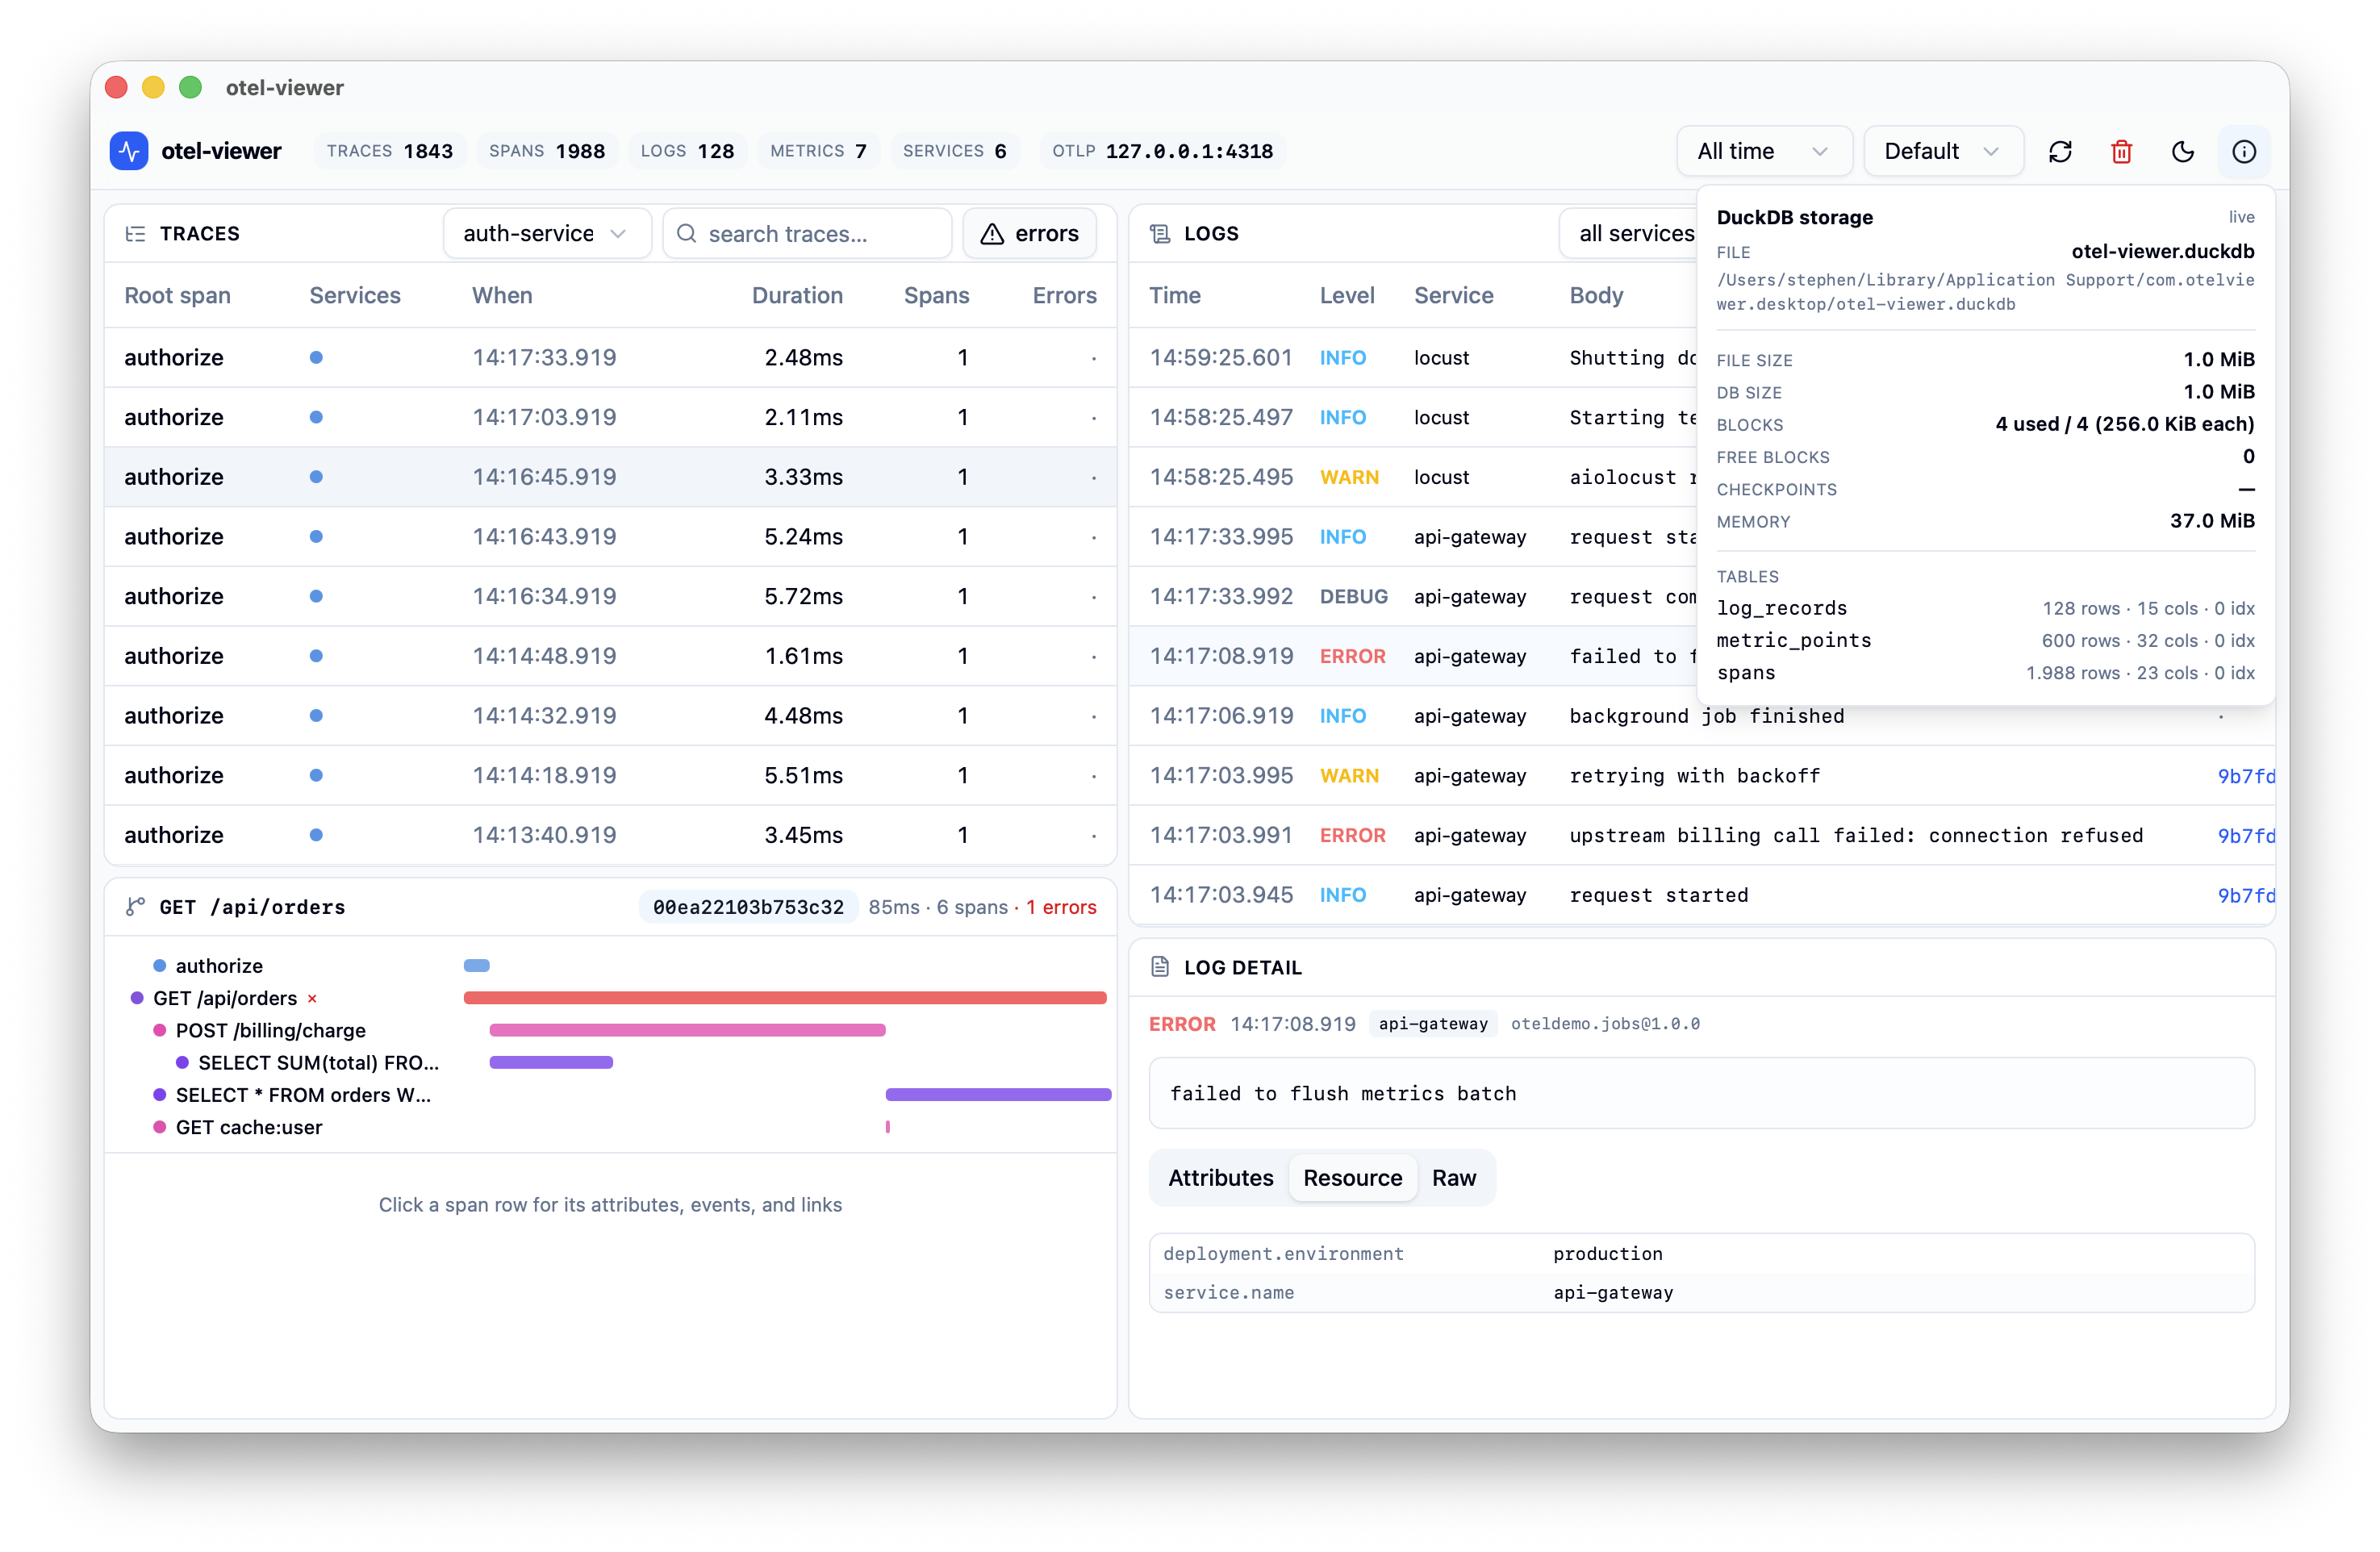Switch to the Raw tab

pos(1453,1178)
